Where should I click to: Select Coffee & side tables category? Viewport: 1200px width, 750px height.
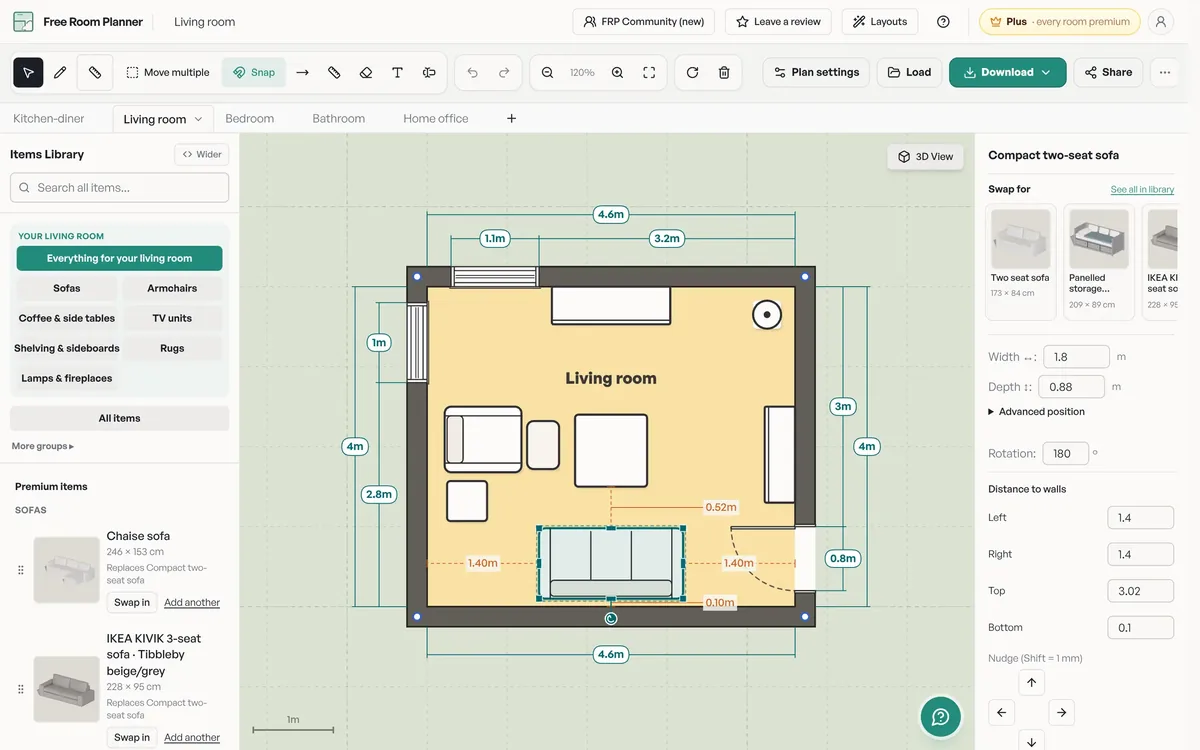pyautogui.click(x=67, y=318)
